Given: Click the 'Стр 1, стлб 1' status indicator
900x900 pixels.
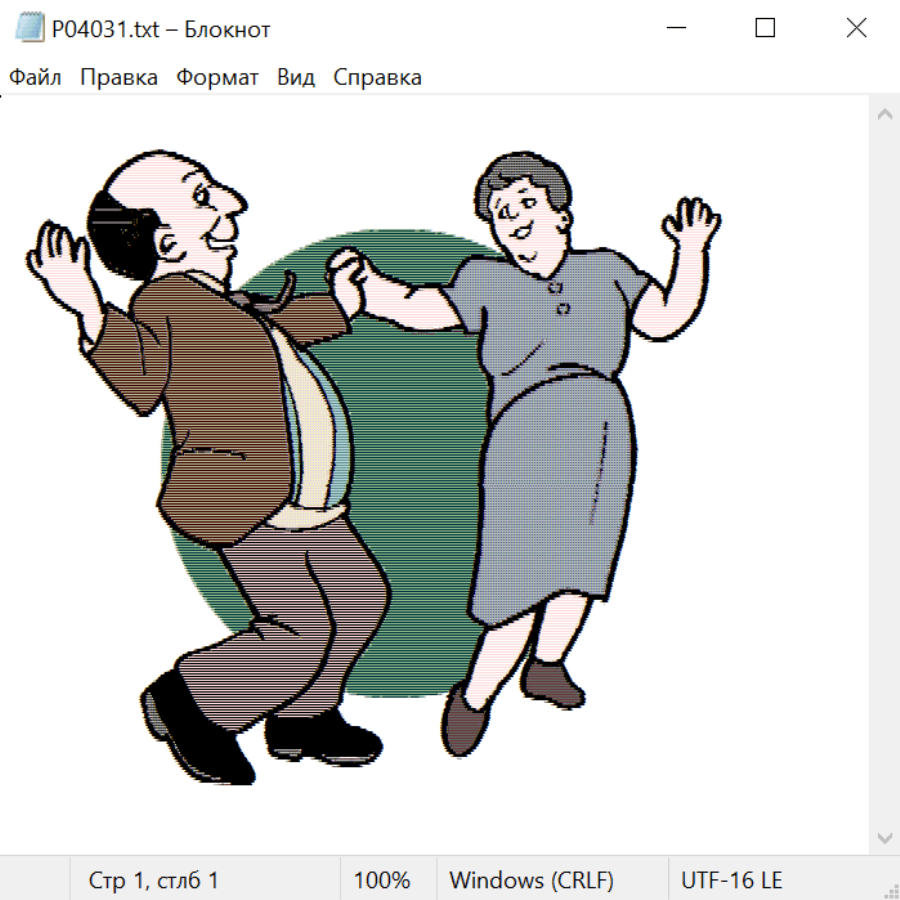Looking at the screenshot, I should [x=153, y=881].
